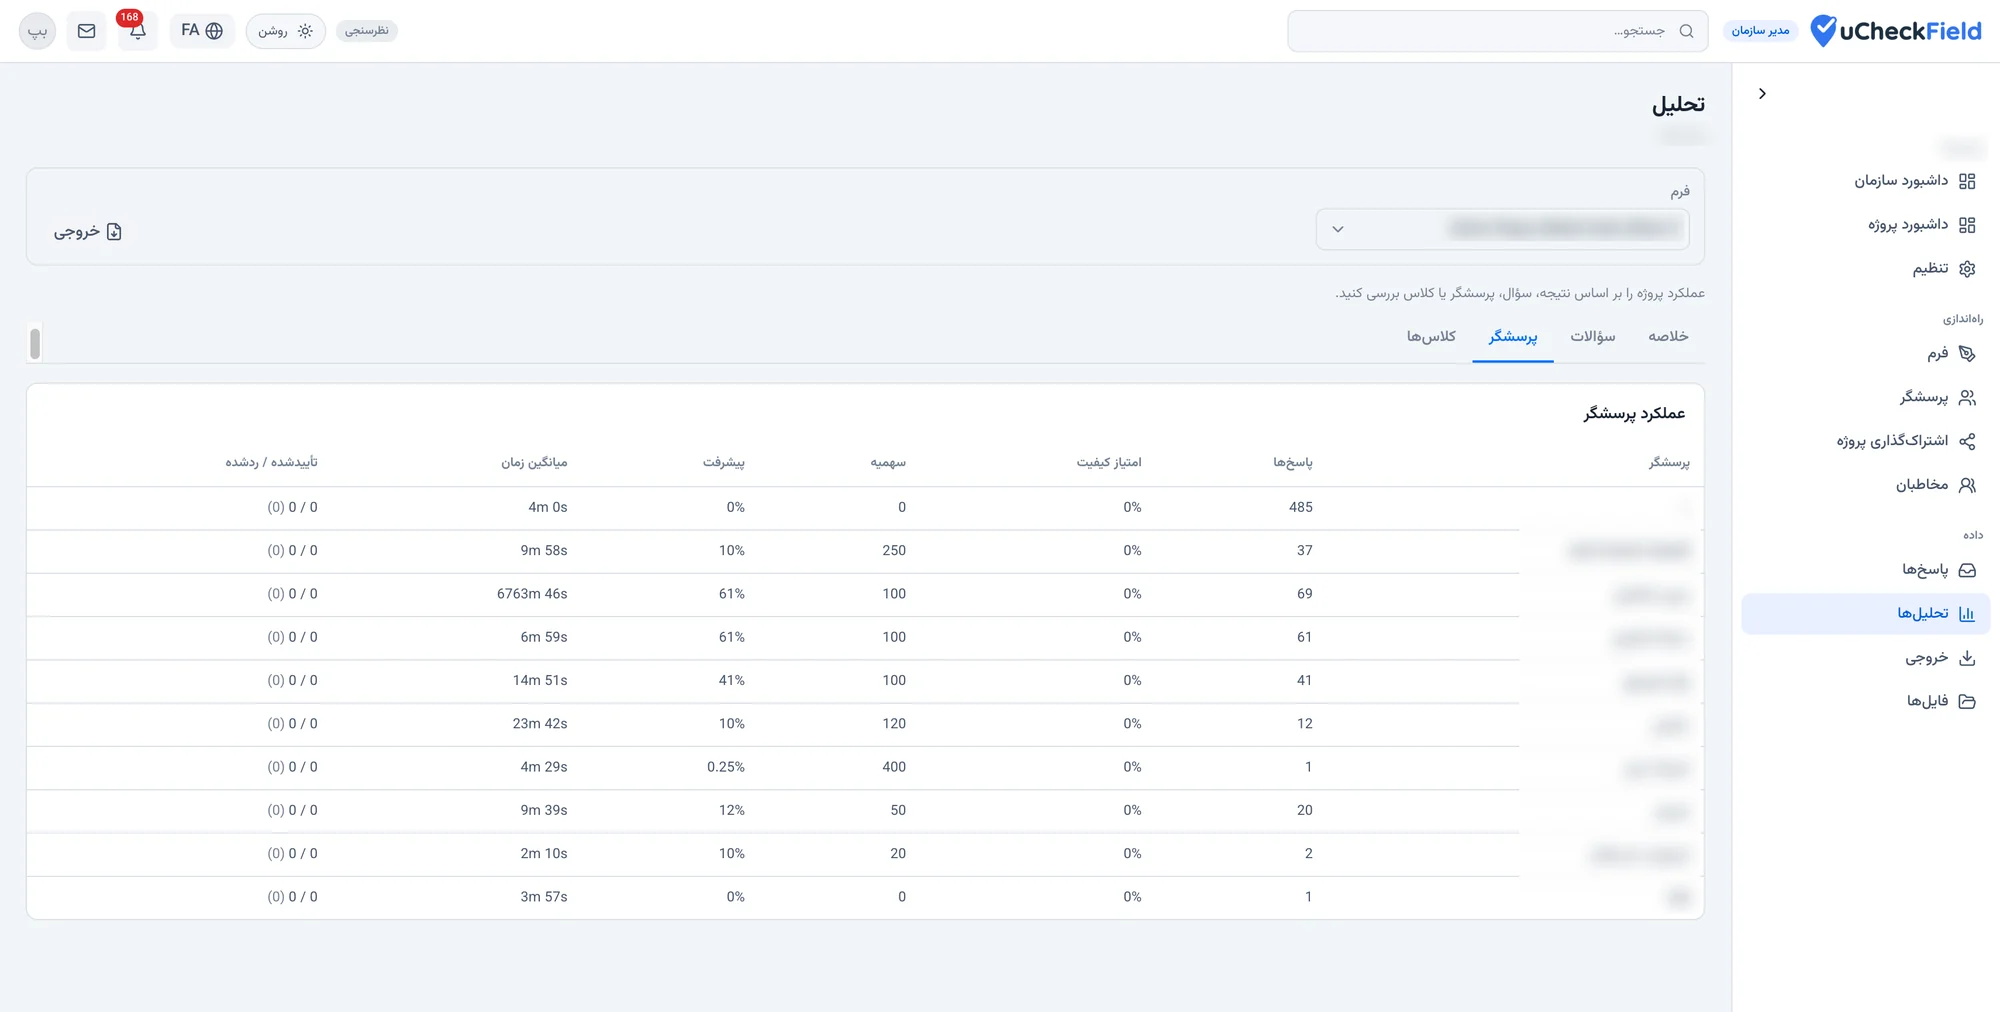Viewport: 2000px width, 1012px height.
Task: Open the user avatar menu
Action: coord(38,31)
